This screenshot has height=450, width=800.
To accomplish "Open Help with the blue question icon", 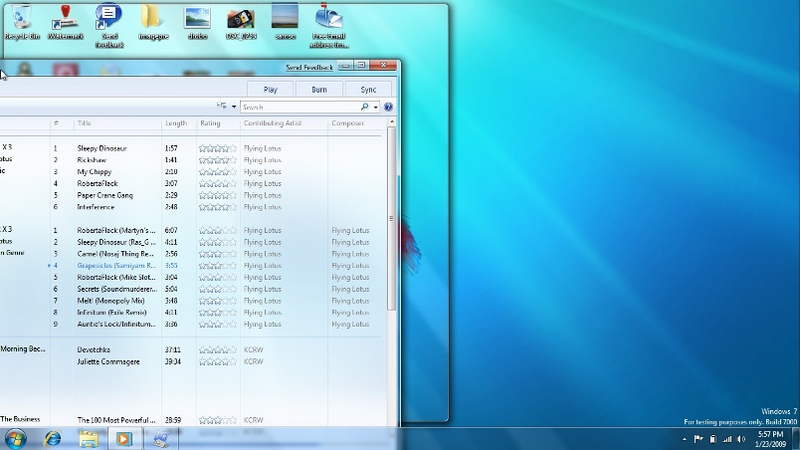I will tap(388, 107).
